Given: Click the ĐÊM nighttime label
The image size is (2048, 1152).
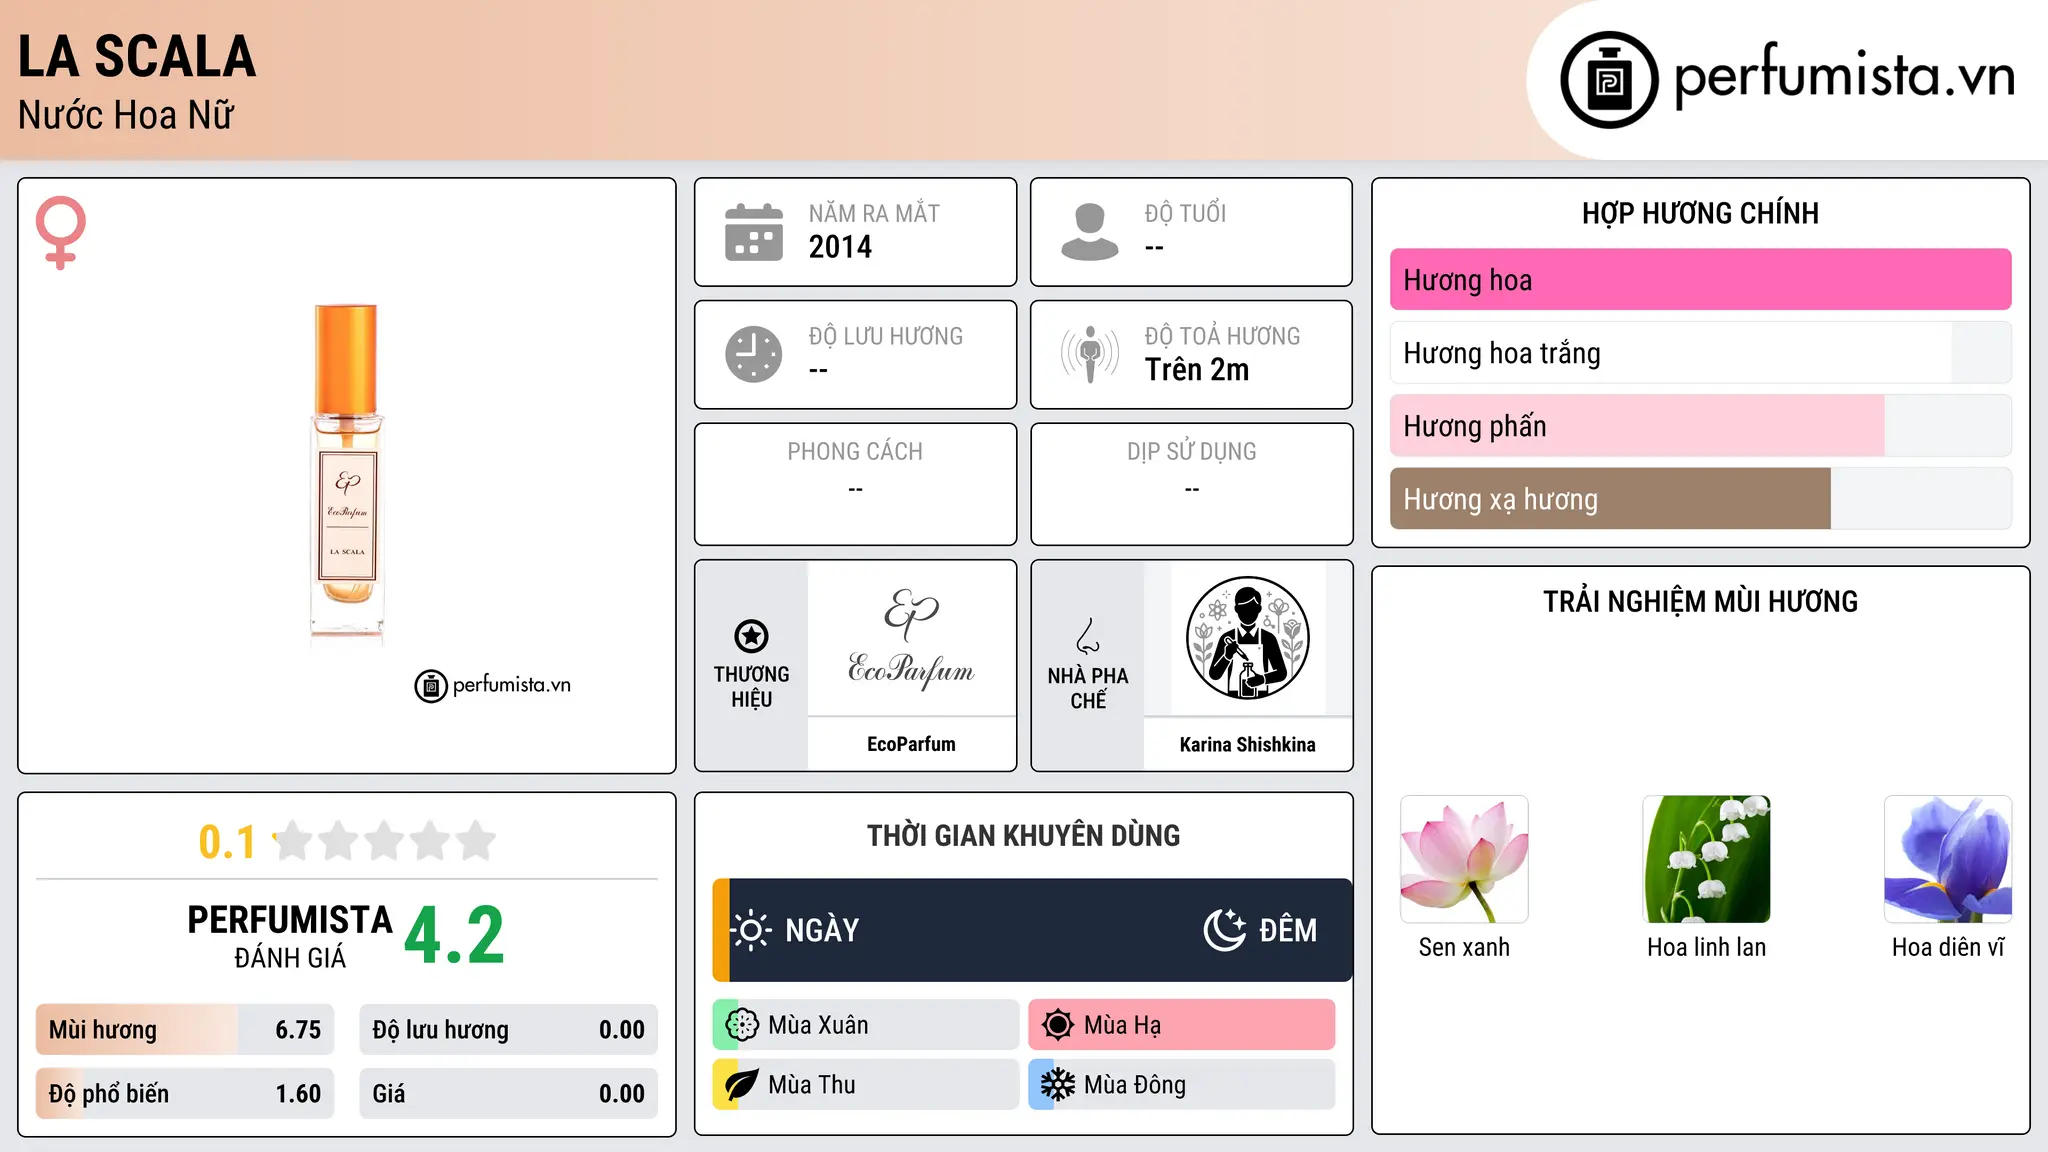Looking at the screenshot, I should pos(1288,930).
